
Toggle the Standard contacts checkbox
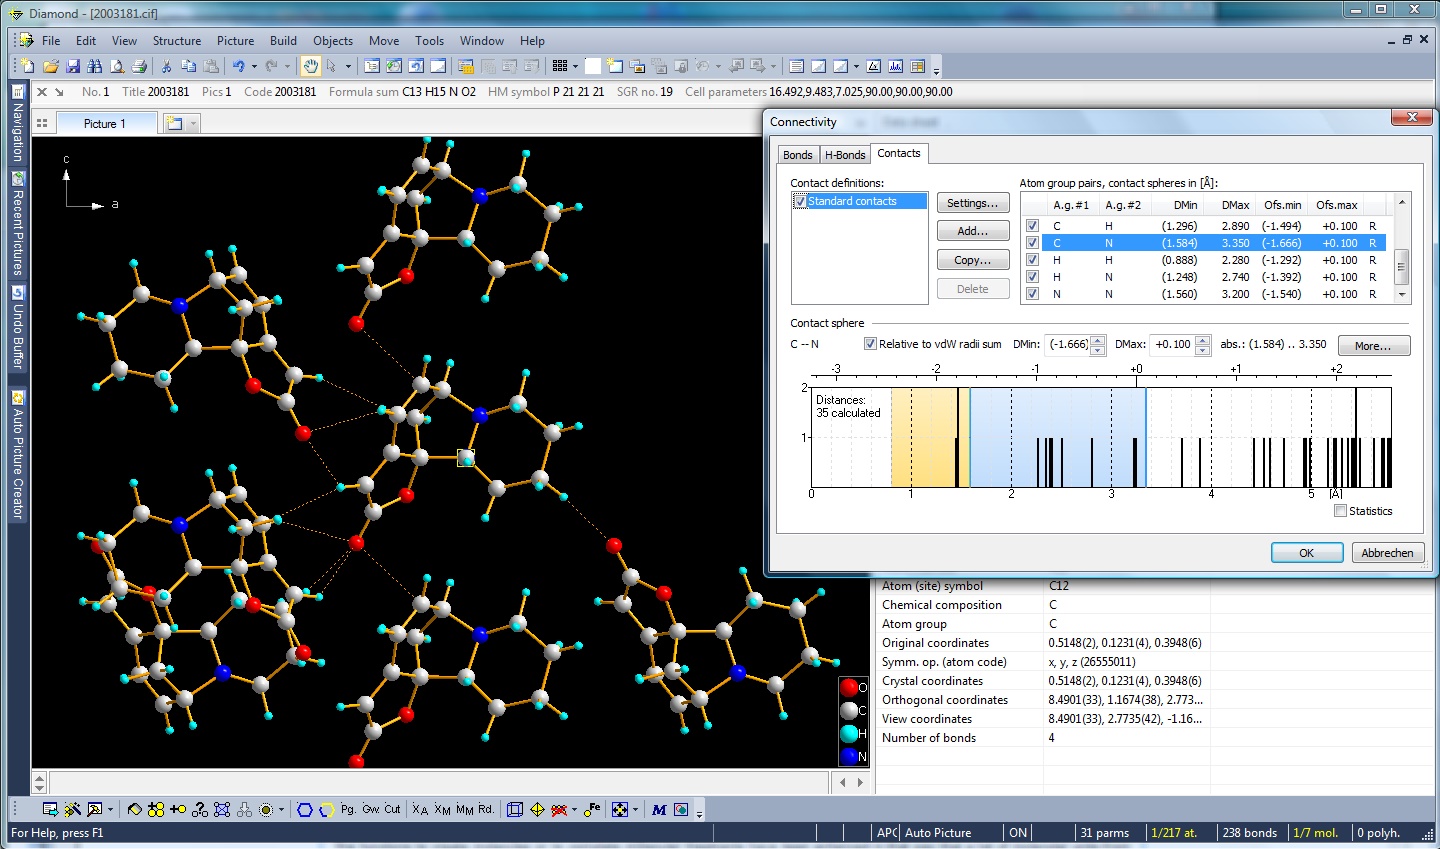pos(800,201)
